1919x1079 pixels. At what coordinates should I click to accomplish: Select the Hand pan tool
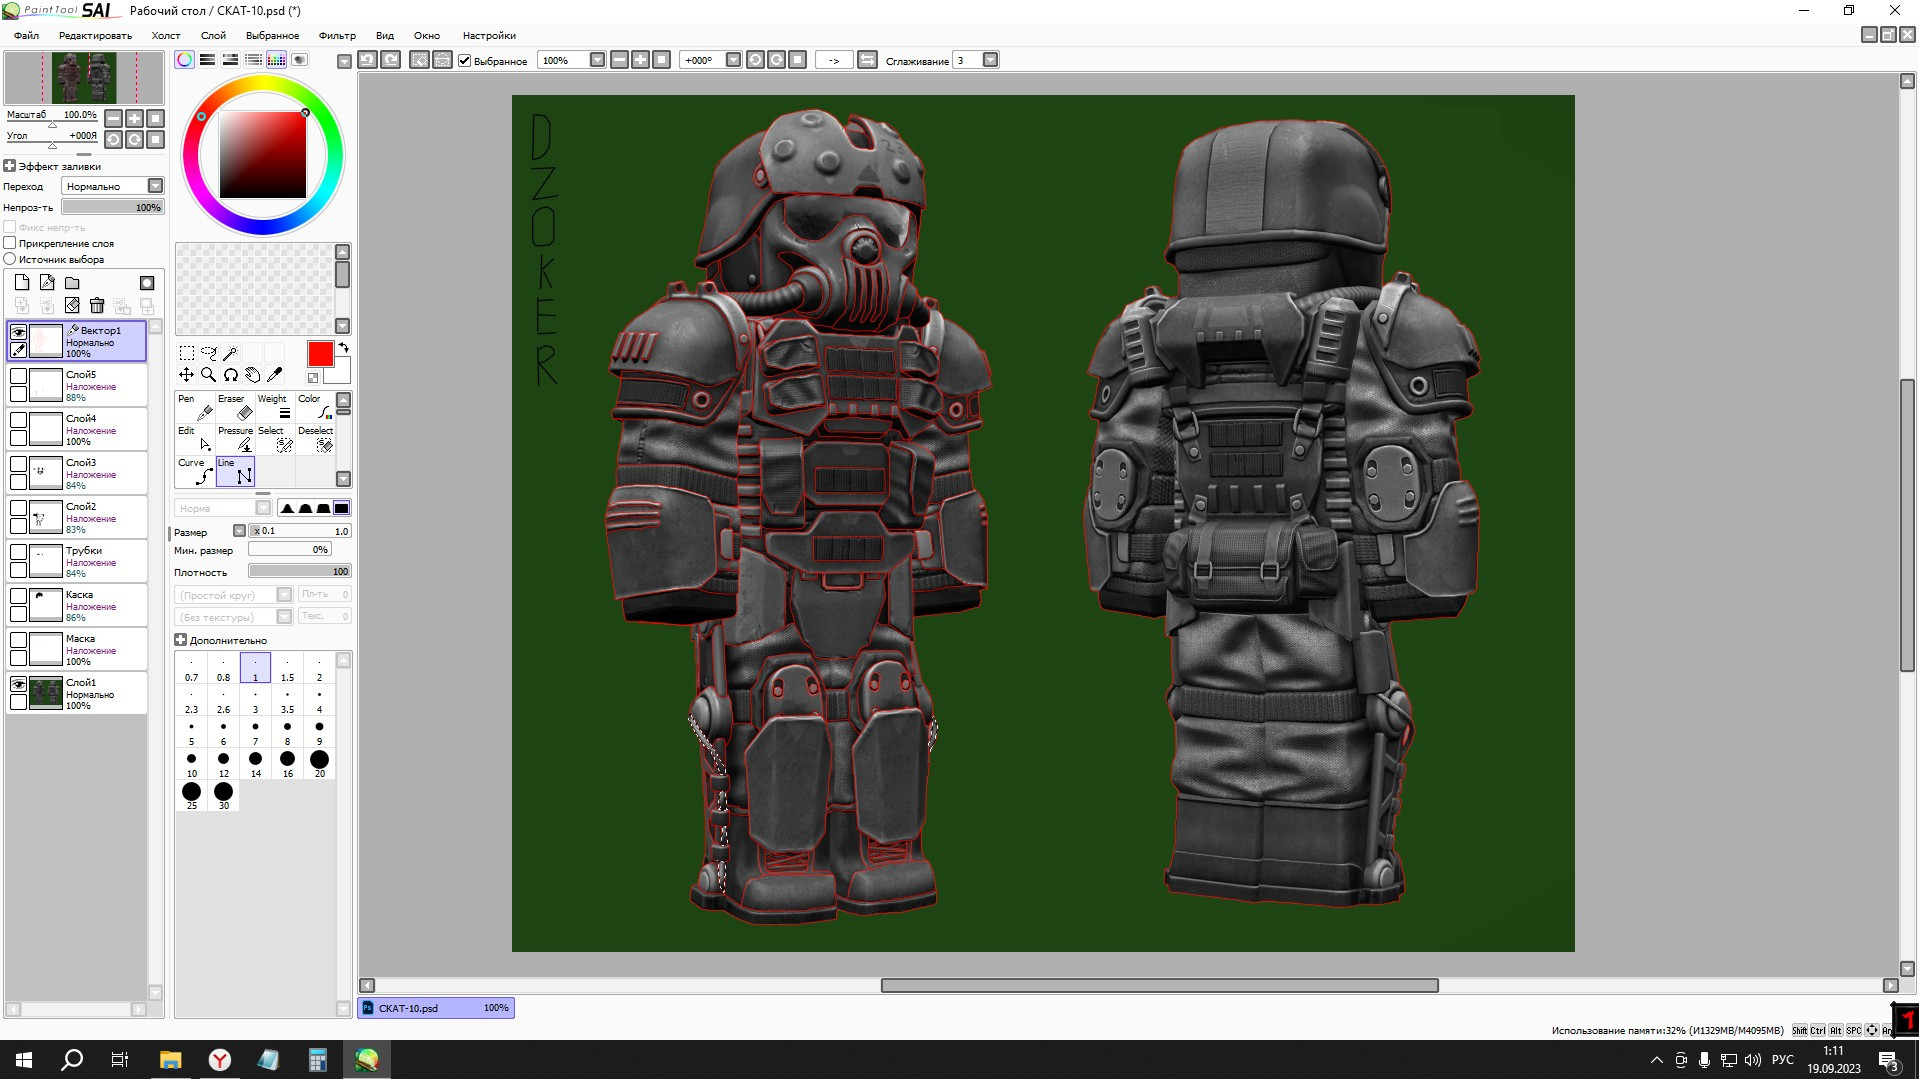click(252, 375)
